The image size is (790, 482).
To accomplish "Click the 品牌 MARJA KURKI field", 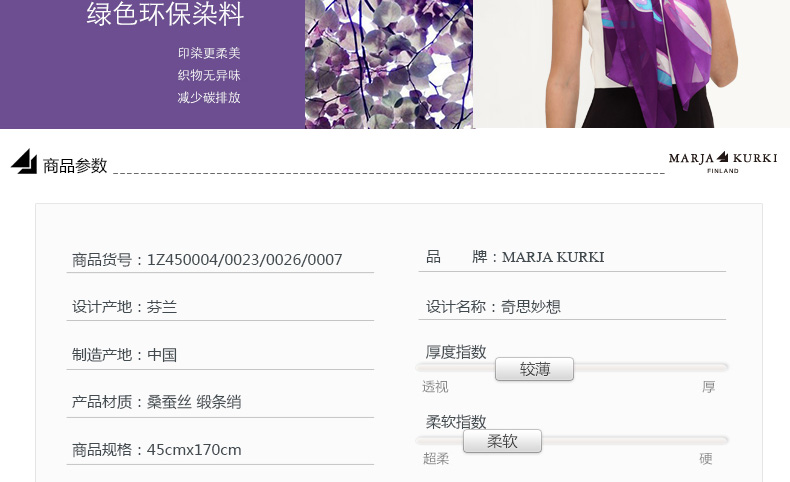I will click(572, 257).
